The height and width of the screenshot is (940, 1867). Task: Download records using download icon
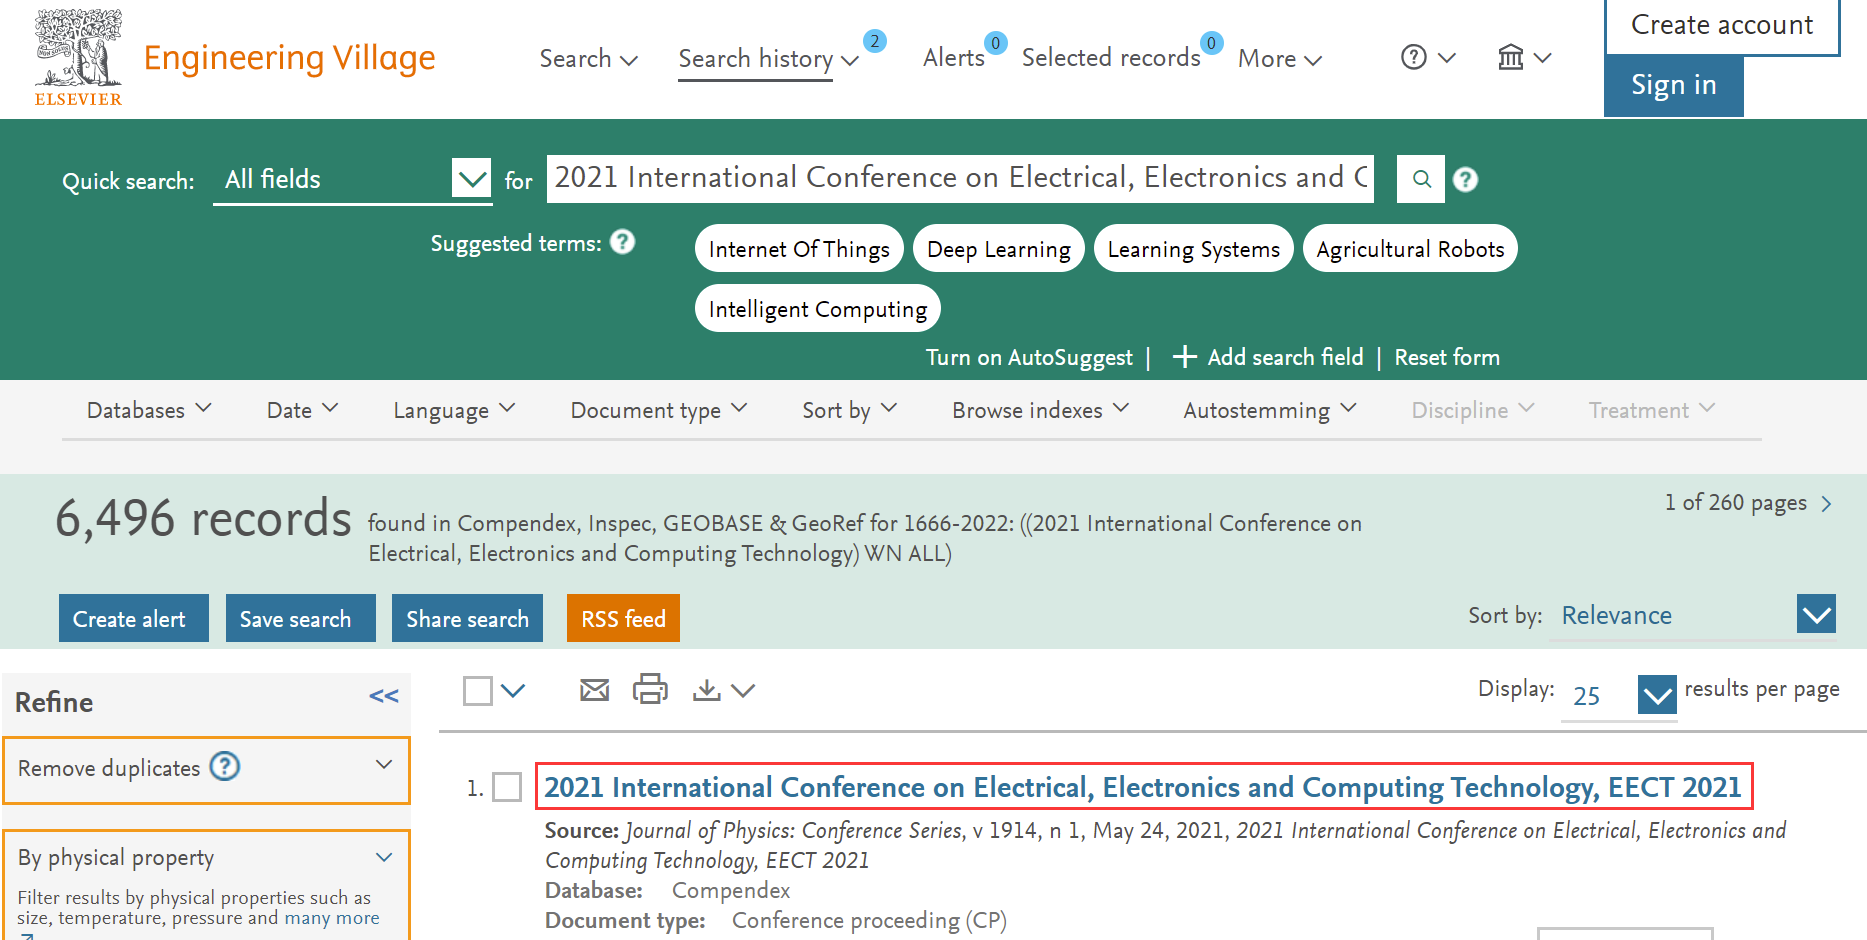click(707, 690)
